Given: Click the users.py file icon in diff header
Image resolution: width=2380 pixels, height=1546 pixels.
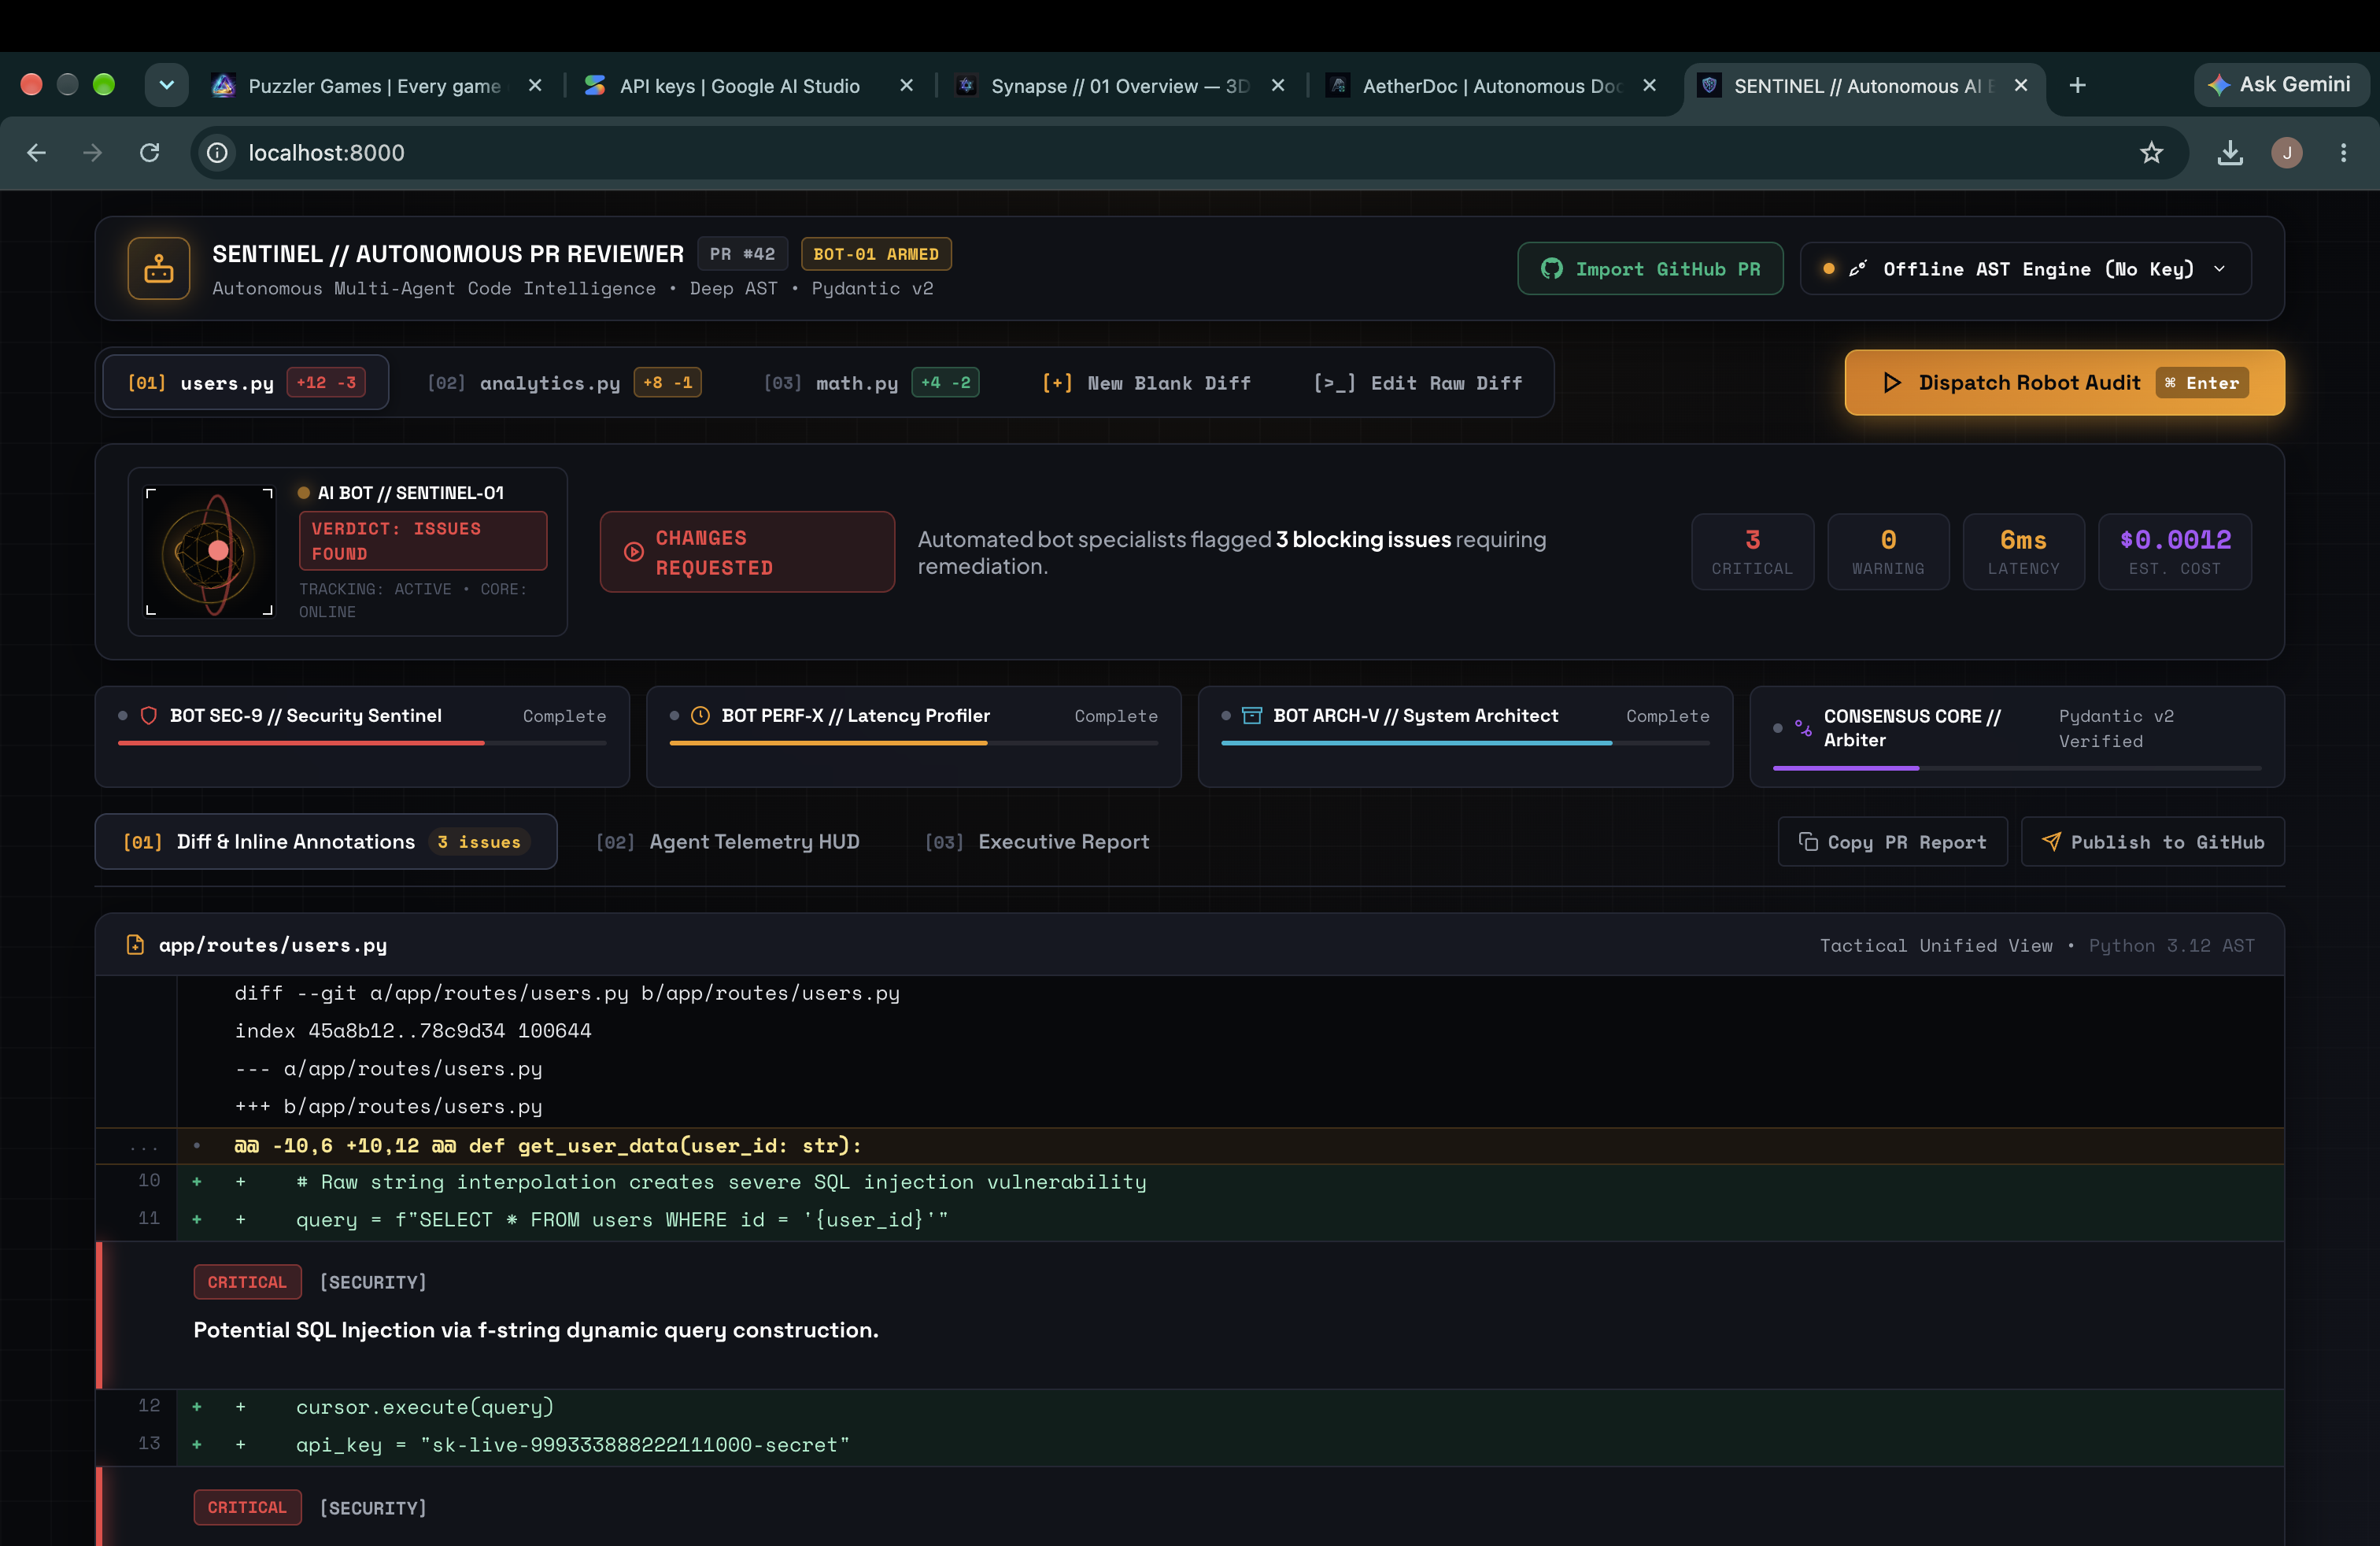Looking at the screenshot, I should [x=135, y=945].
